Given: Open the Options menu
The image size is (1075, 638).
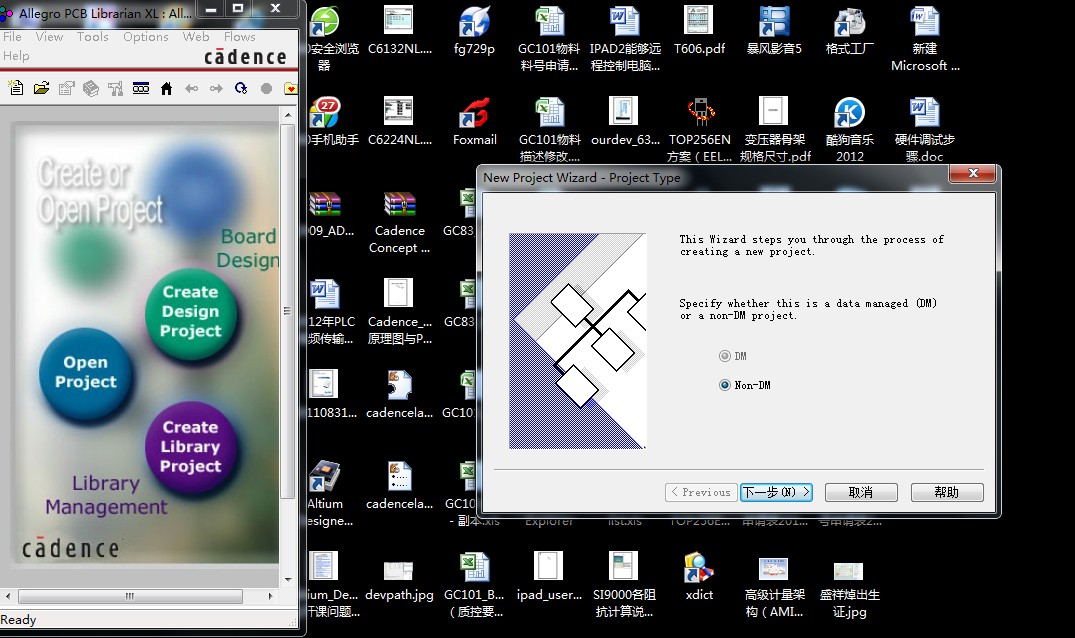Looking at the screenshot, I should 145,37.
